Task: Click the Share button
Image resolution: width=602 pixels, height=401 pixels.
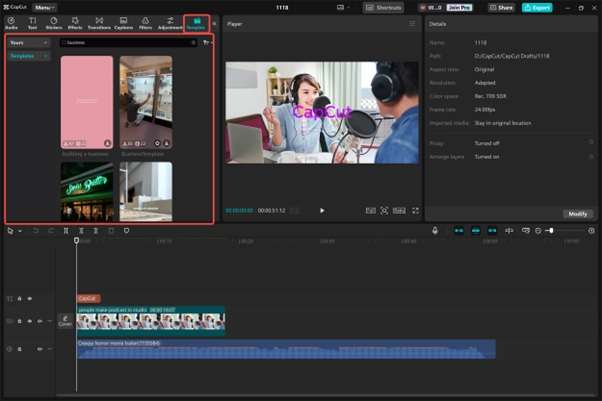Action: 501,7
